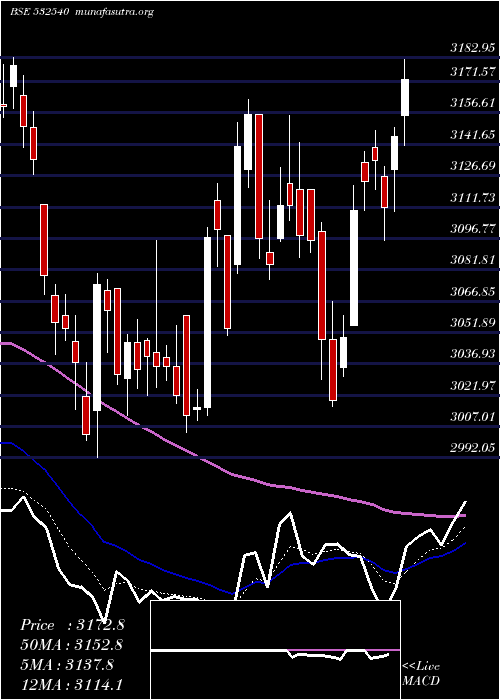500x700 pixels.
Task: Select the 3156.61 price level label
Action: [x=473, y=103]
